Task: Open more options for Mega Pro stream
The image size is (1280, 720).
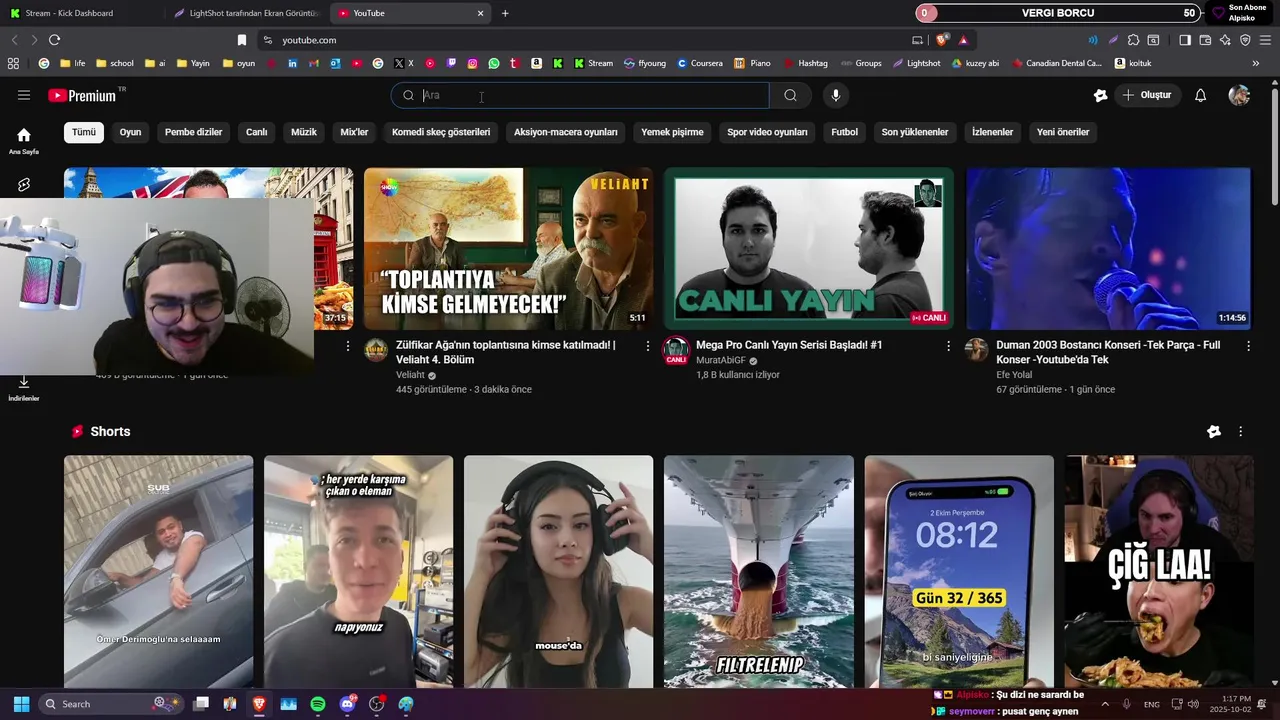Action: point(948,346)
